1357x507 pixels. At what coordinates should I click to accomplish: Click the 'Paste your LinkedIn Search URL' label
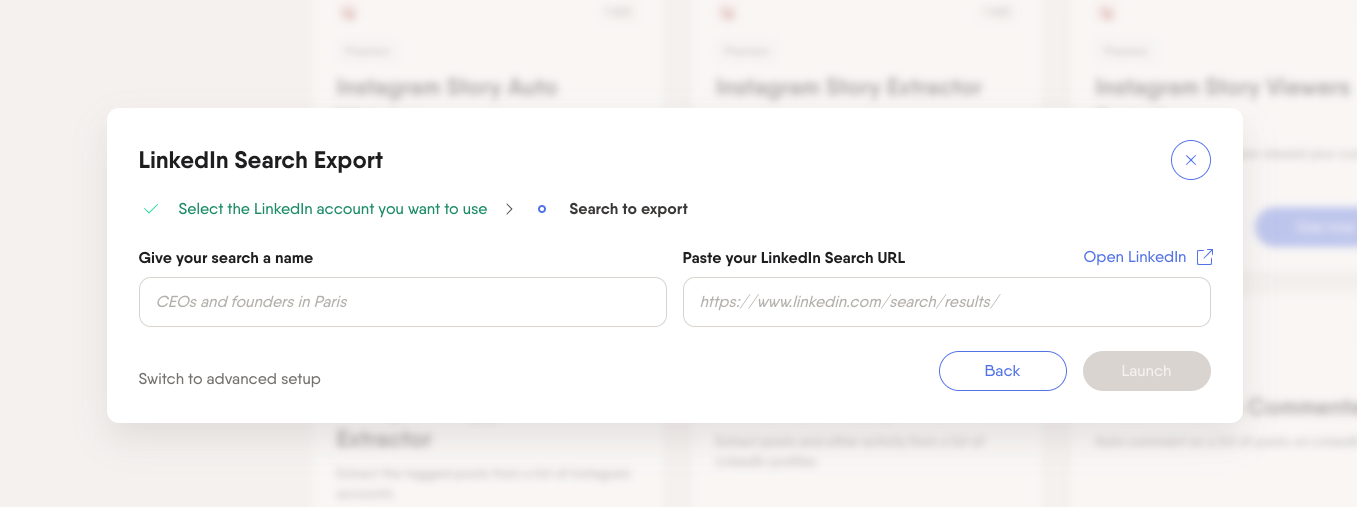(794, 258)
